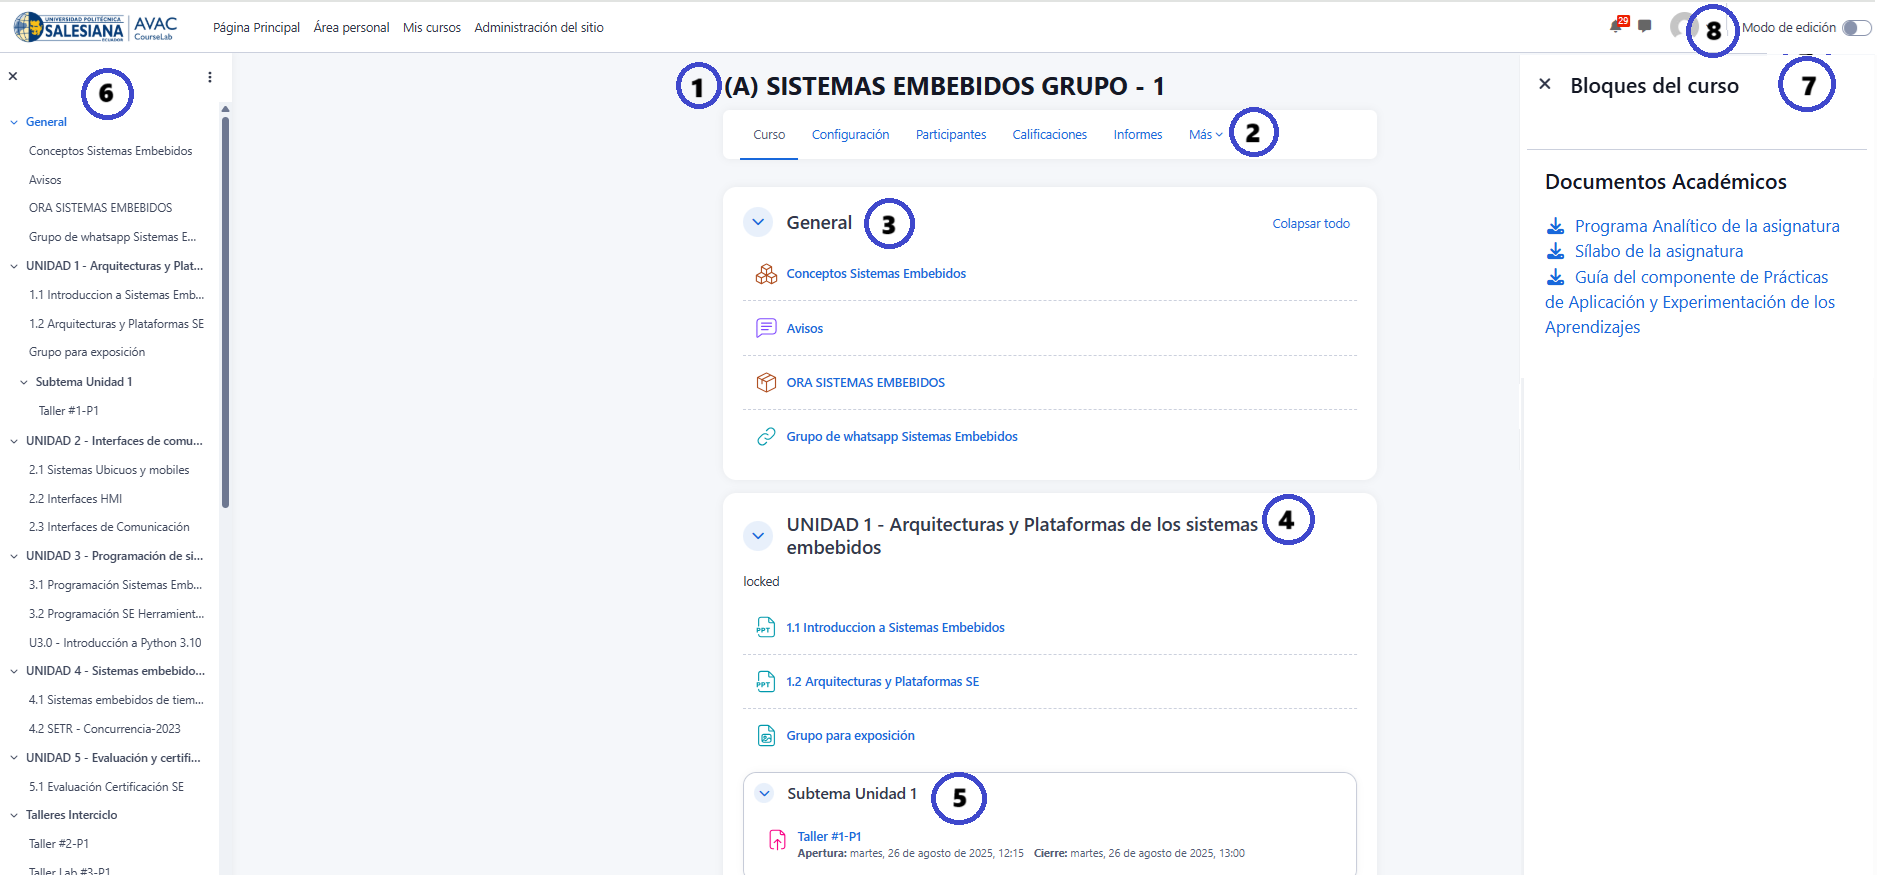The width and height of the screenshot is (1877, 875).
Task: Open course index three-dot options menu
Action: (x=210, y=77)
